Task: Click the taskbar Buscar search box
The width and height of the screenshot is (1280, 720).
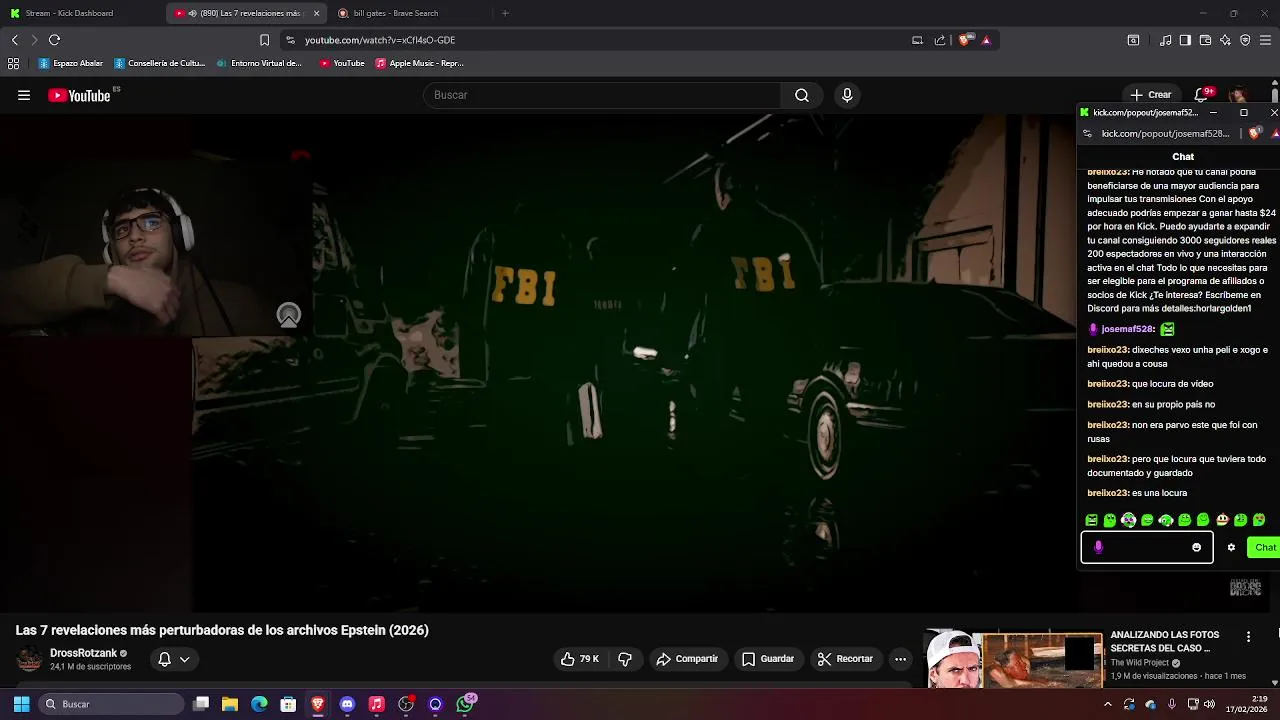Action: click(111, 704)
